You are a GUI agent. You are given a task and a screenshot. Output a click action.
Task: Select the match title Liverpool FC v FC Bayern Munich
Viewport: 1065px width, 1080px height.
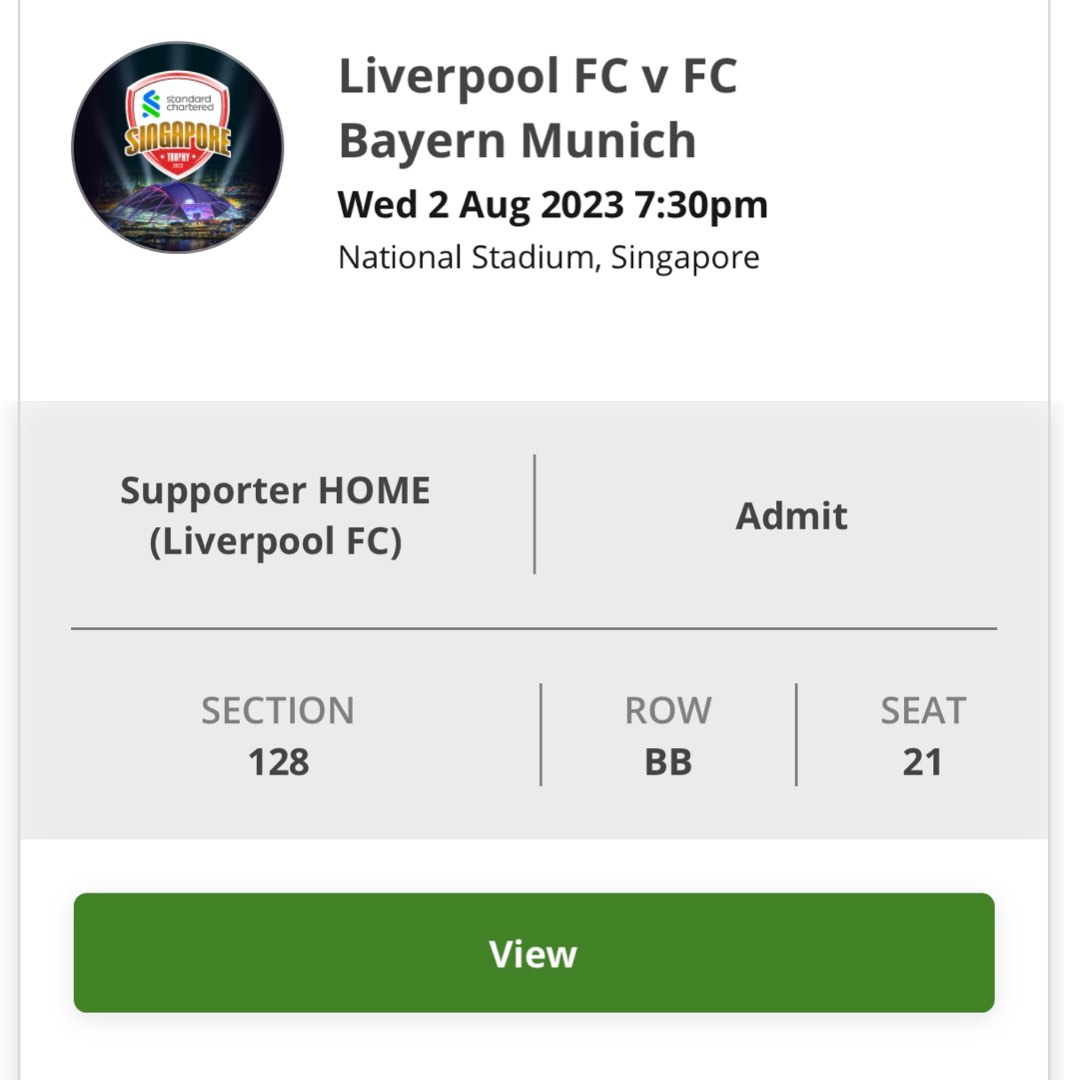540,108
